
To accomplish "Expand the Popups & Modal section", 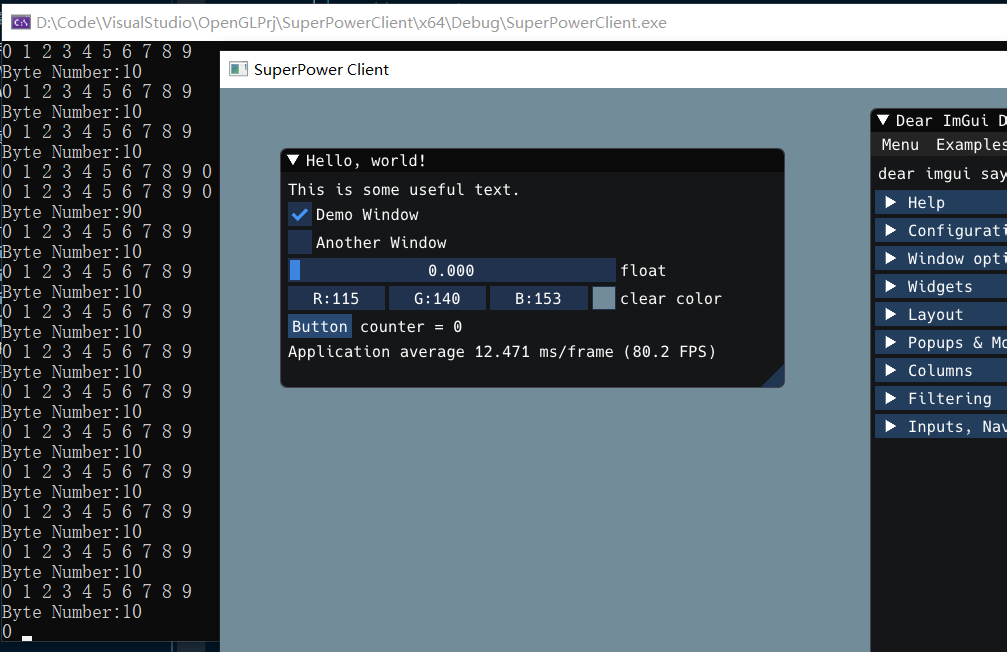I will [x=941, y=342].
